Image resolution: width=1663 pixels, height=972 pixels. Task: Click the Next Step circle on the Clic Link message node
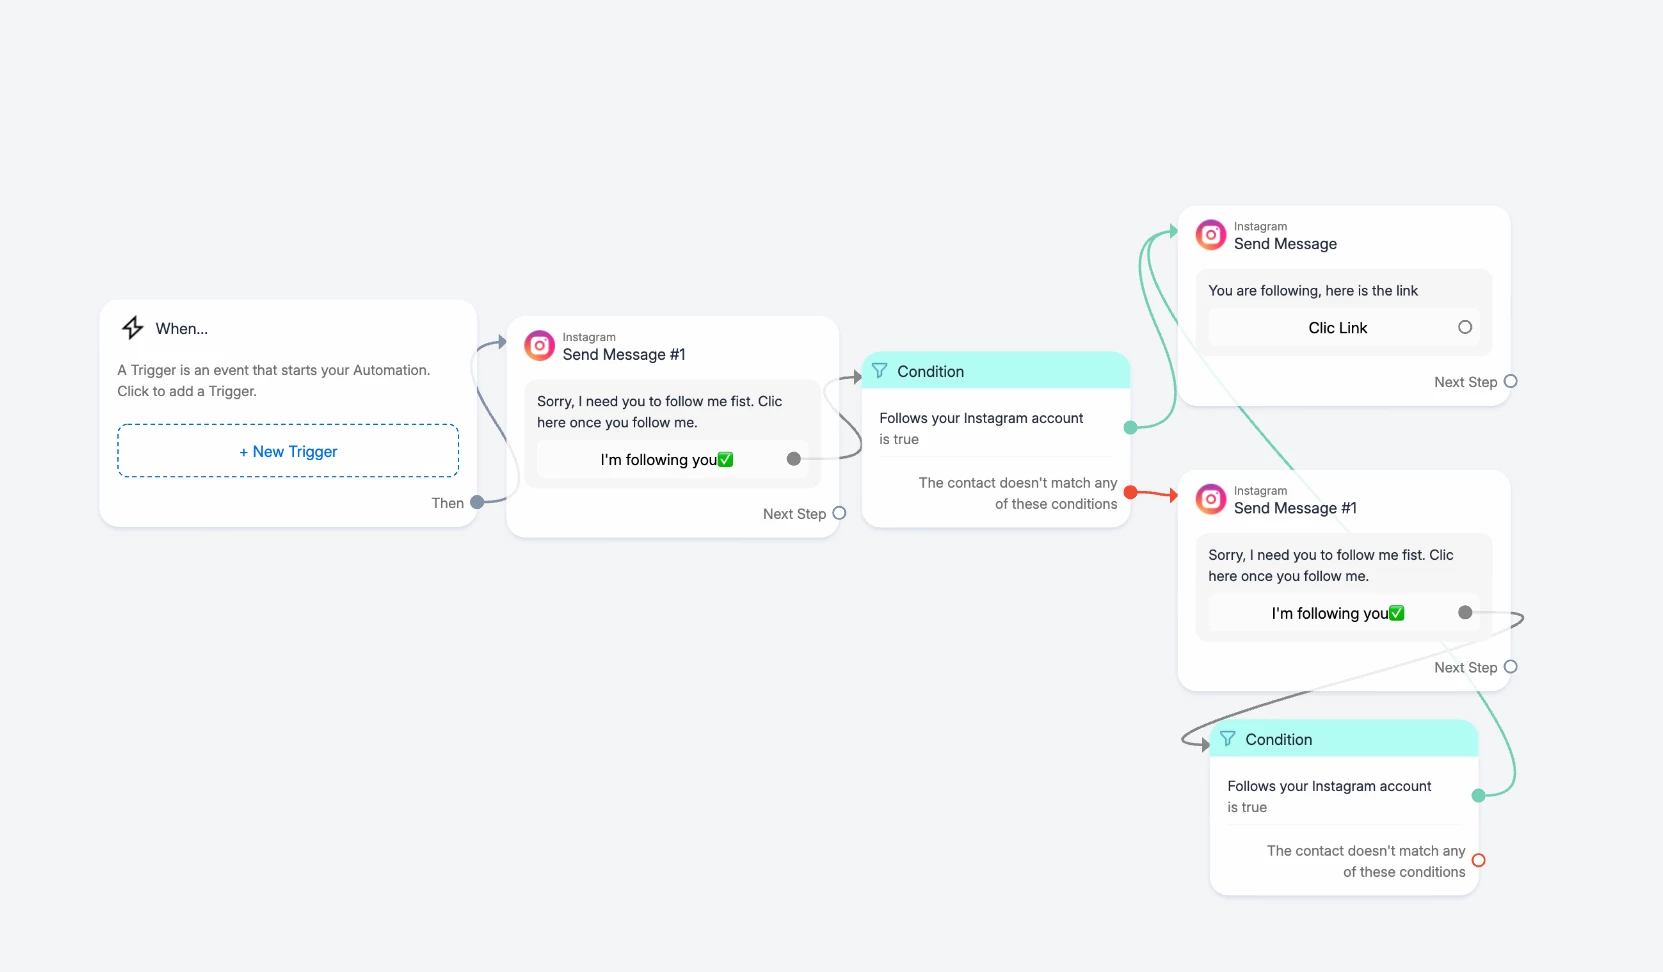click(x=1511, y=381)
